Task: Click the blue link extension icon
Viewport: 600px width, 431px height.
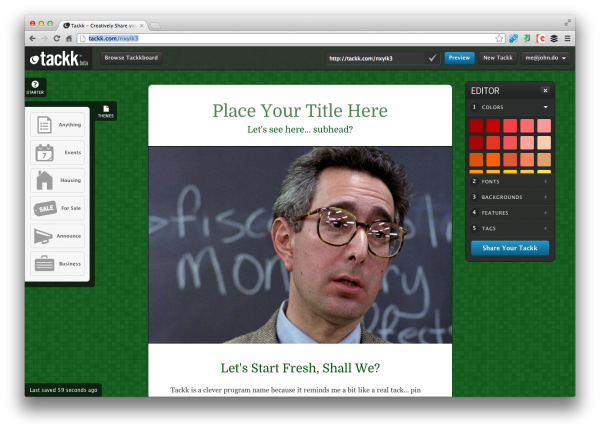Action: point(514,38)
